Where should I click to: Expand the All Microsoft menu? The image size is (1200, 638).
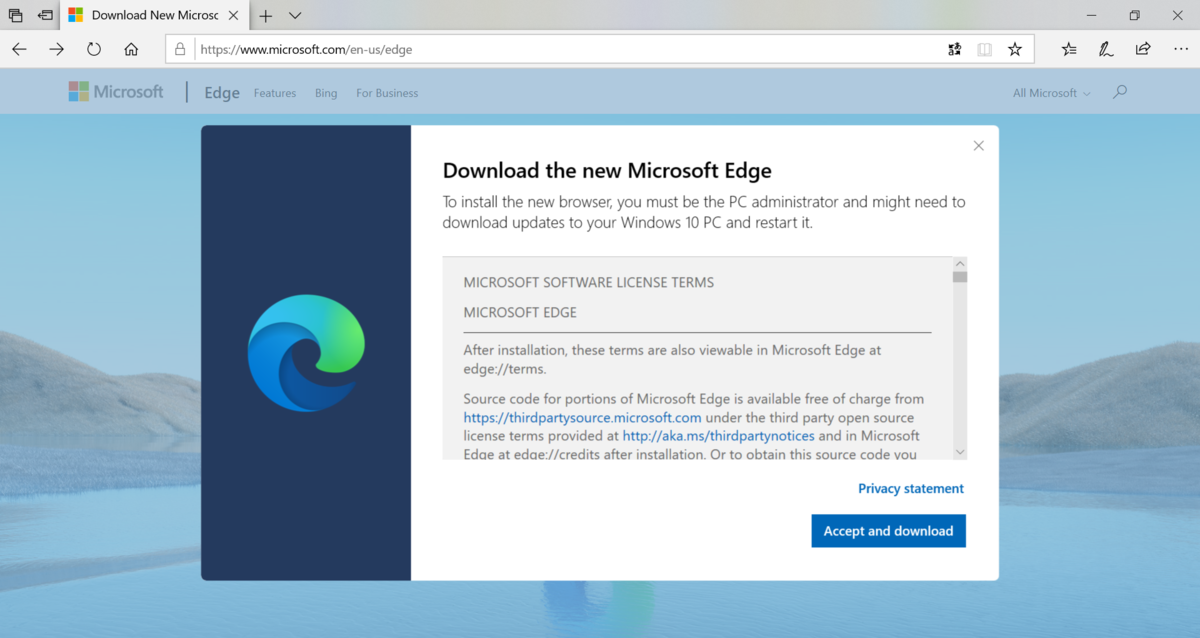click(1052, 93)
